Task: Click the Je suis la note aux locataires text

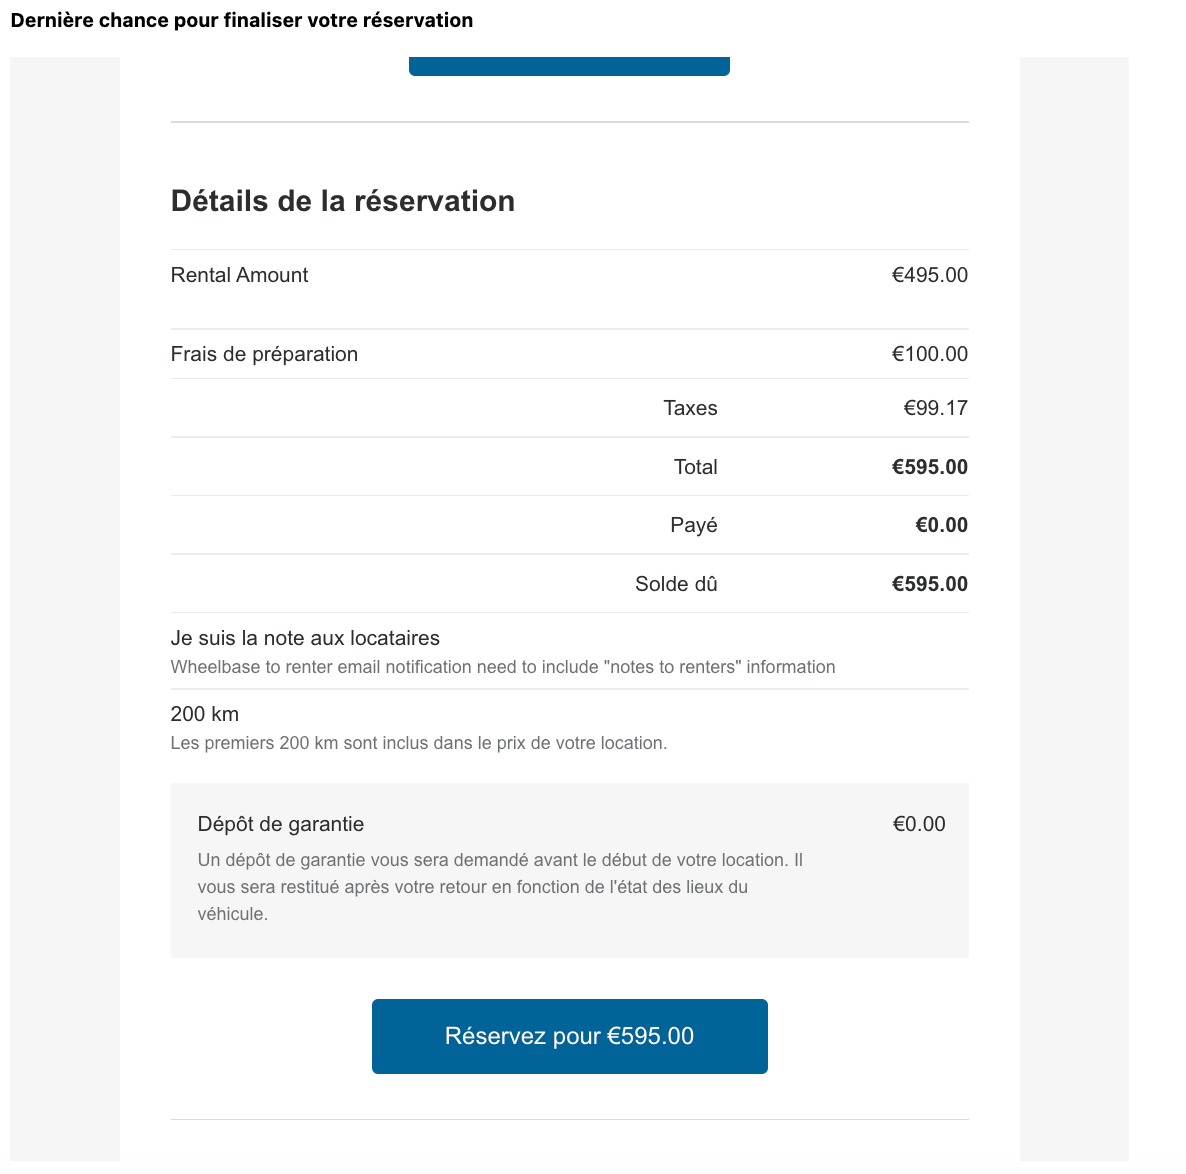Action: point(305,638)
